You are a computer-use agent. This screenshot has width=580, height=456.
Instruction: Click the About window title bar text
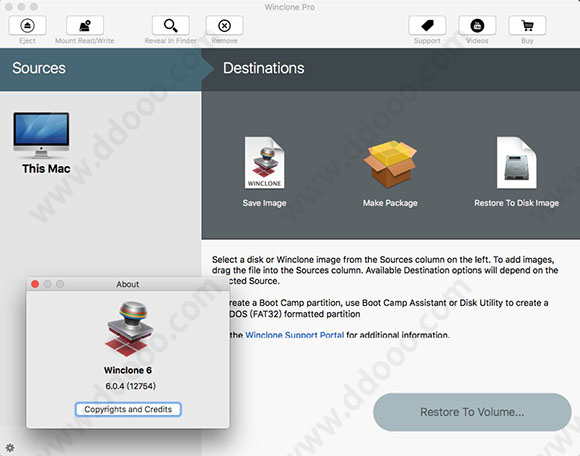[x=128, y=284]
